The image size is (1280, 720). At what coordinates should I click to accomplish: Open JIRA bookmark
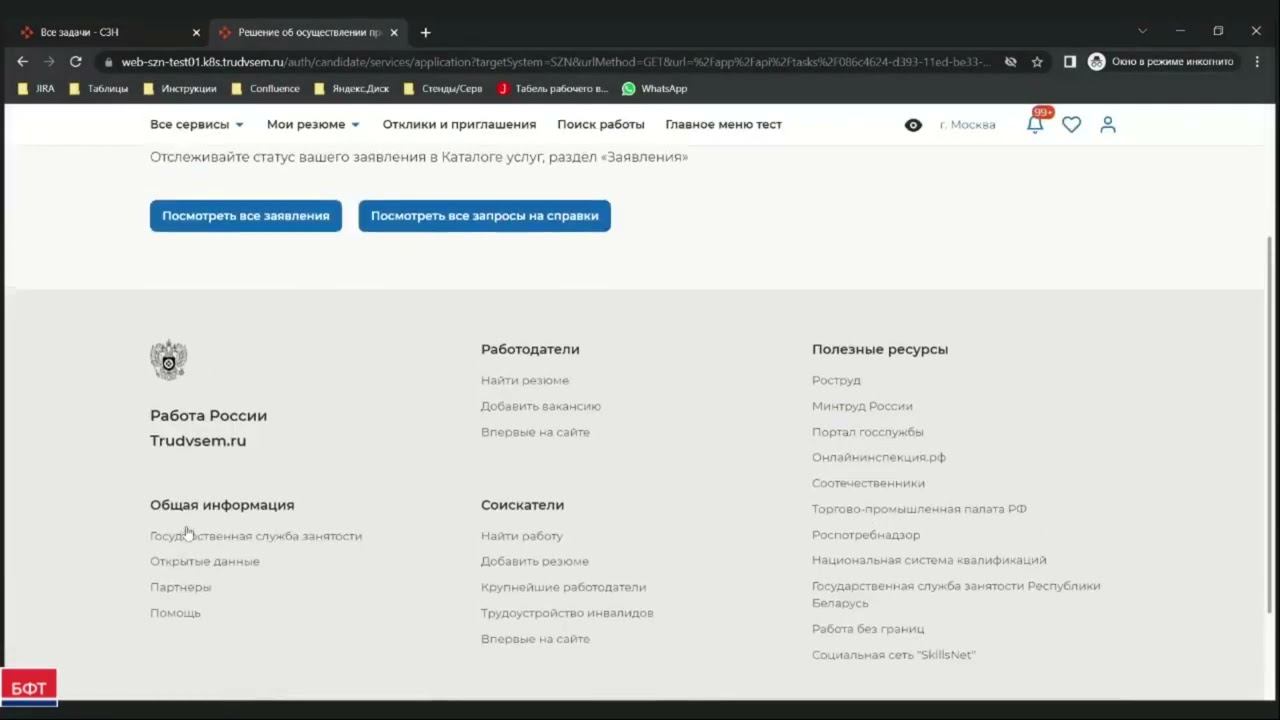pyautogui.click(x=36, y=88)
